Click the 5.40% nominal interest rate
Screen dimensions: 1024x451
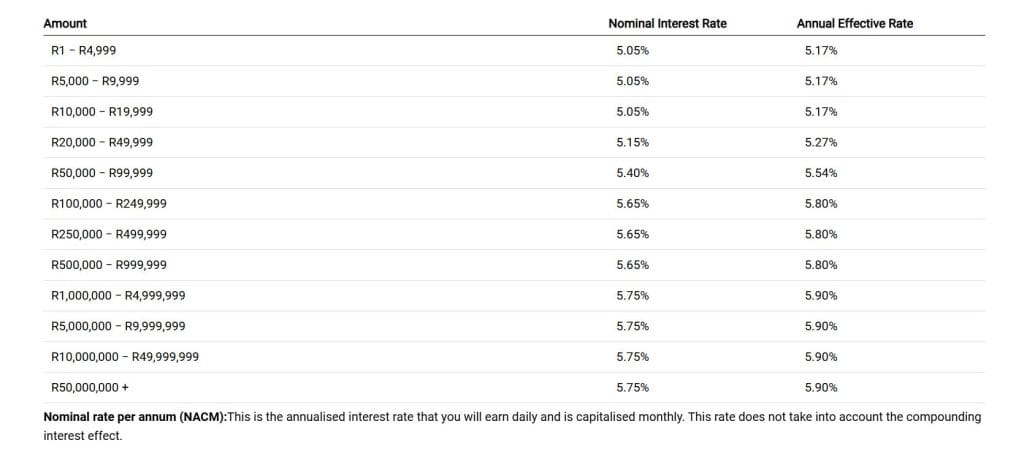tap(632, 173)
